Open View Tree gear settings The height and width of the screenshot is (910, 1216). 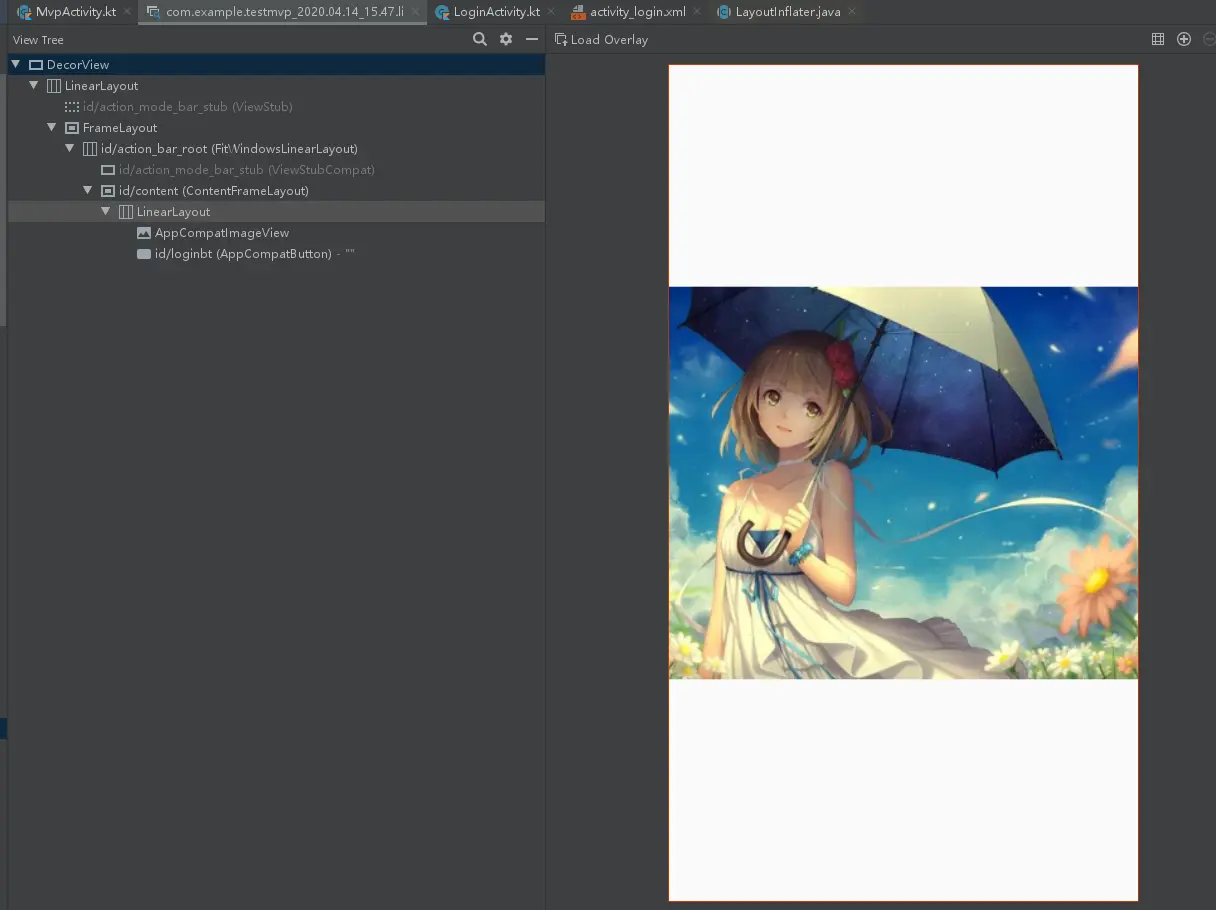[506, 39]
